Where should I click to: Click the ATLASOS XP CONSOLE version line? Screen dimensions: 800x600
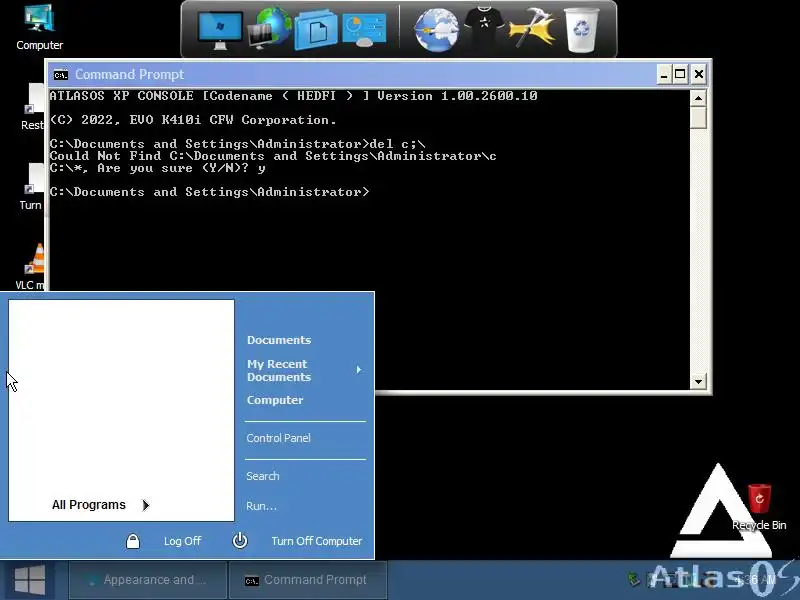(293, 96)
